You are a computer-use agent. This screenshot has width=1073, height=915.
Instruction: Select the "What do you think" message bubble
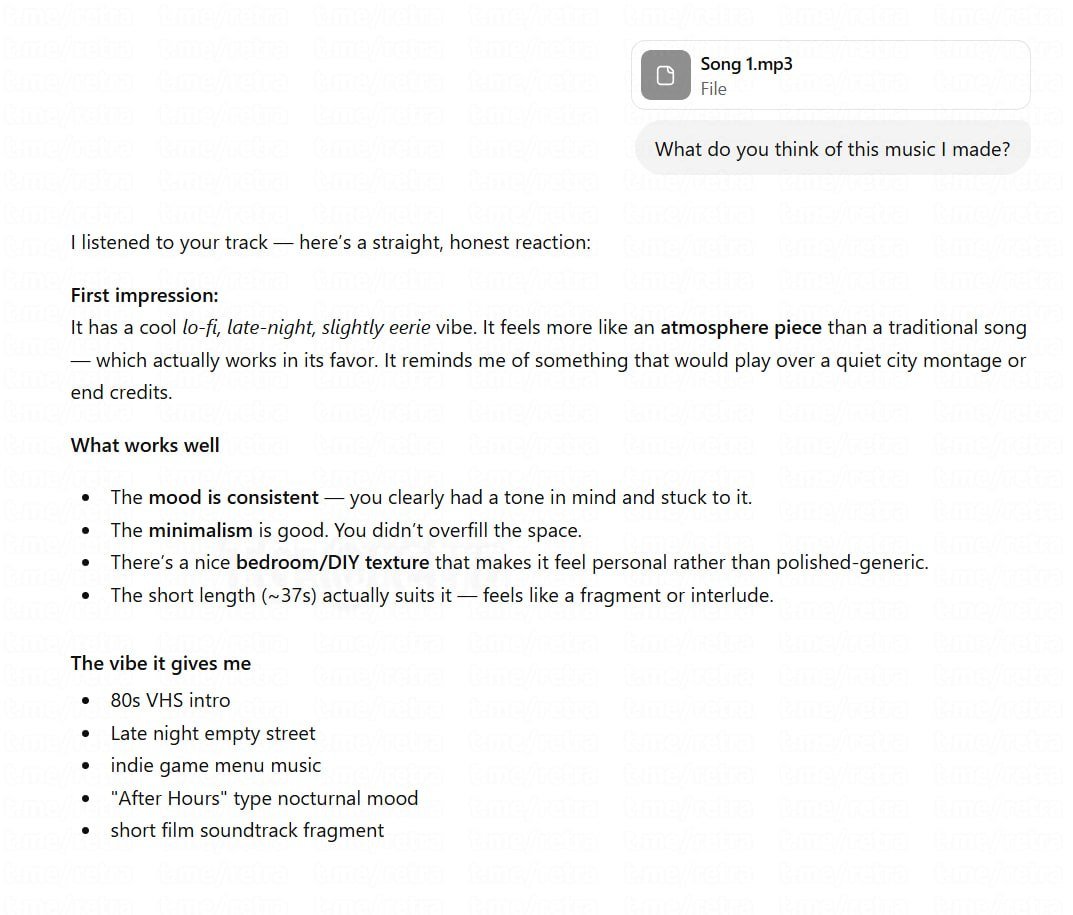click(832, 149)
